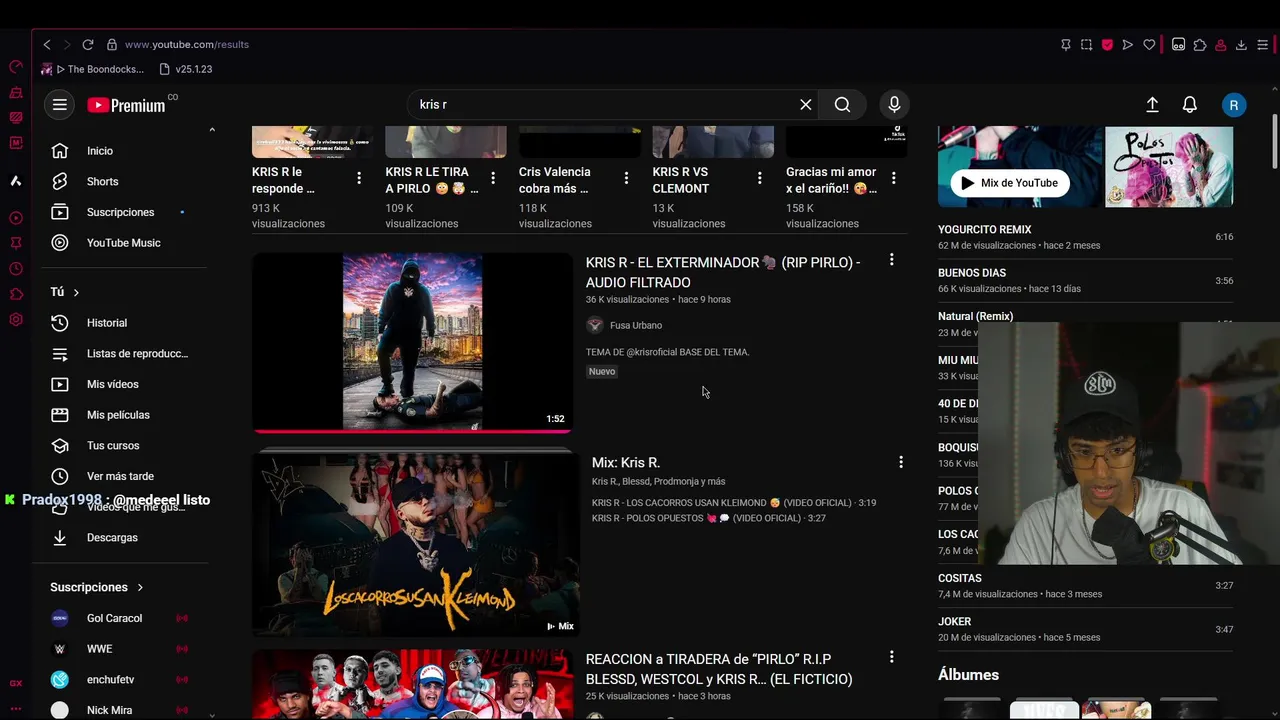This screenshot has width=1280, height=720.
Task: Open Ver más tarde in the sidebar
Action: (x=127, y=476)
